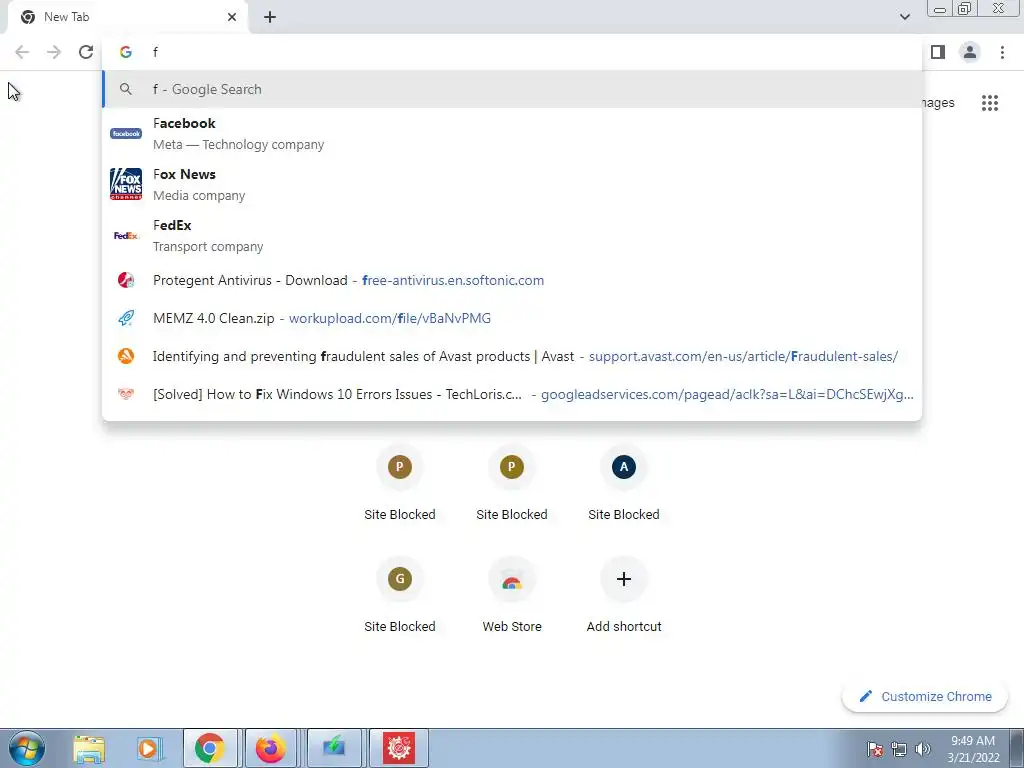The height and width of the screenshot is (768, 1024).
Task: Select the New Tab tab
Action: 127,17
